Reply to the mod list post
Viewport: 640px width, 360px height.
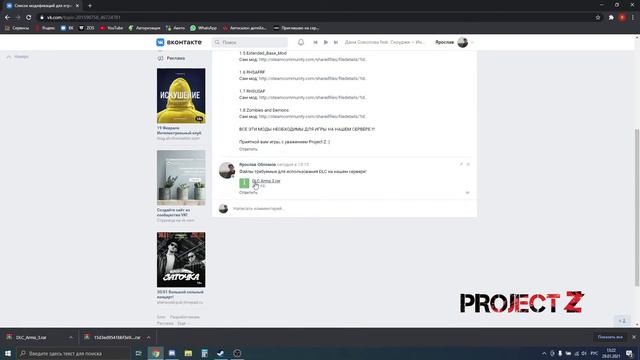248,149
